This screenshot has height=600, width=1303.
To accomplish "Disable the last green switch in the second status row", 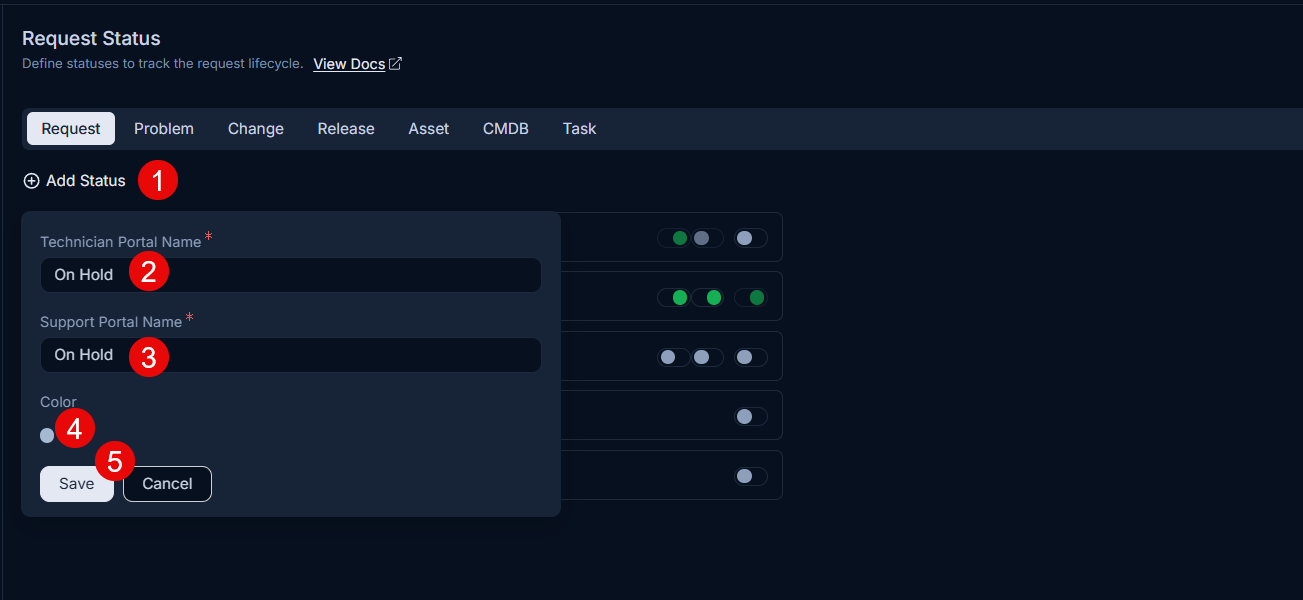I will point(751,297).
